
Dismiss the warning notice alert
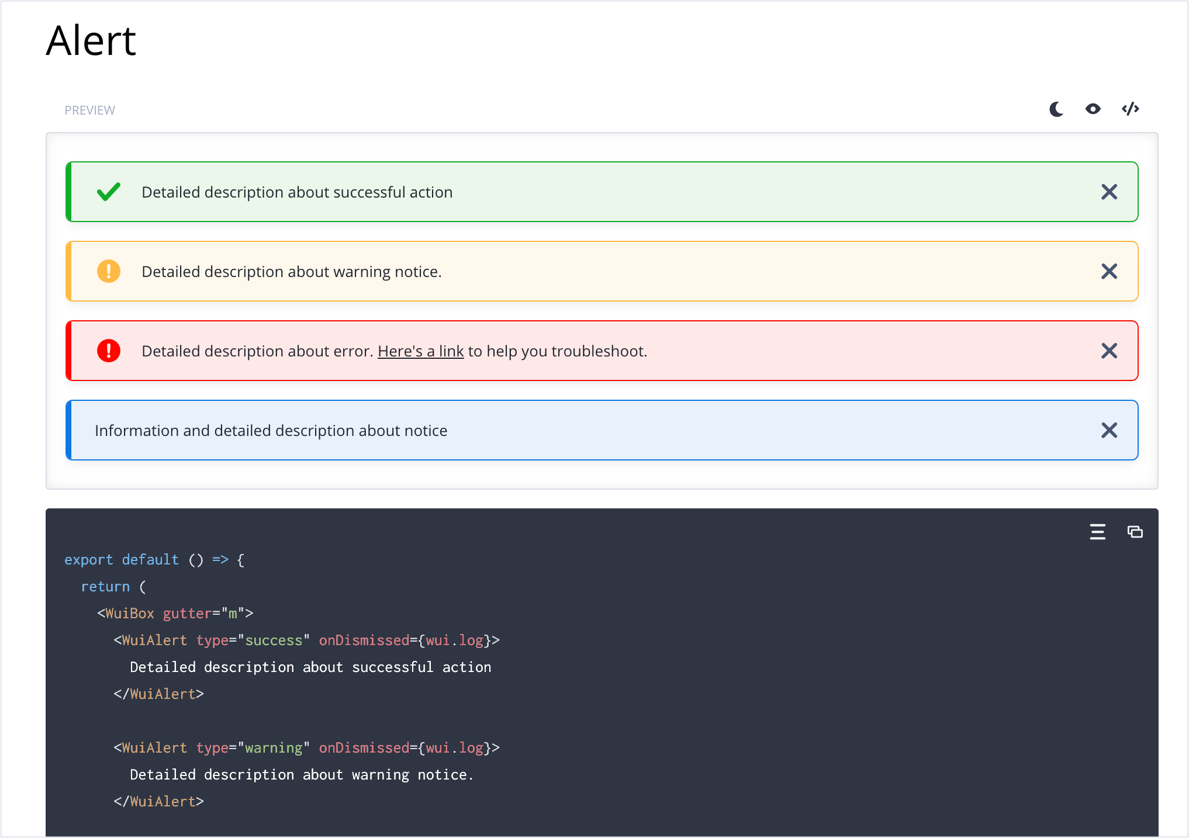tap(1109, 271)
